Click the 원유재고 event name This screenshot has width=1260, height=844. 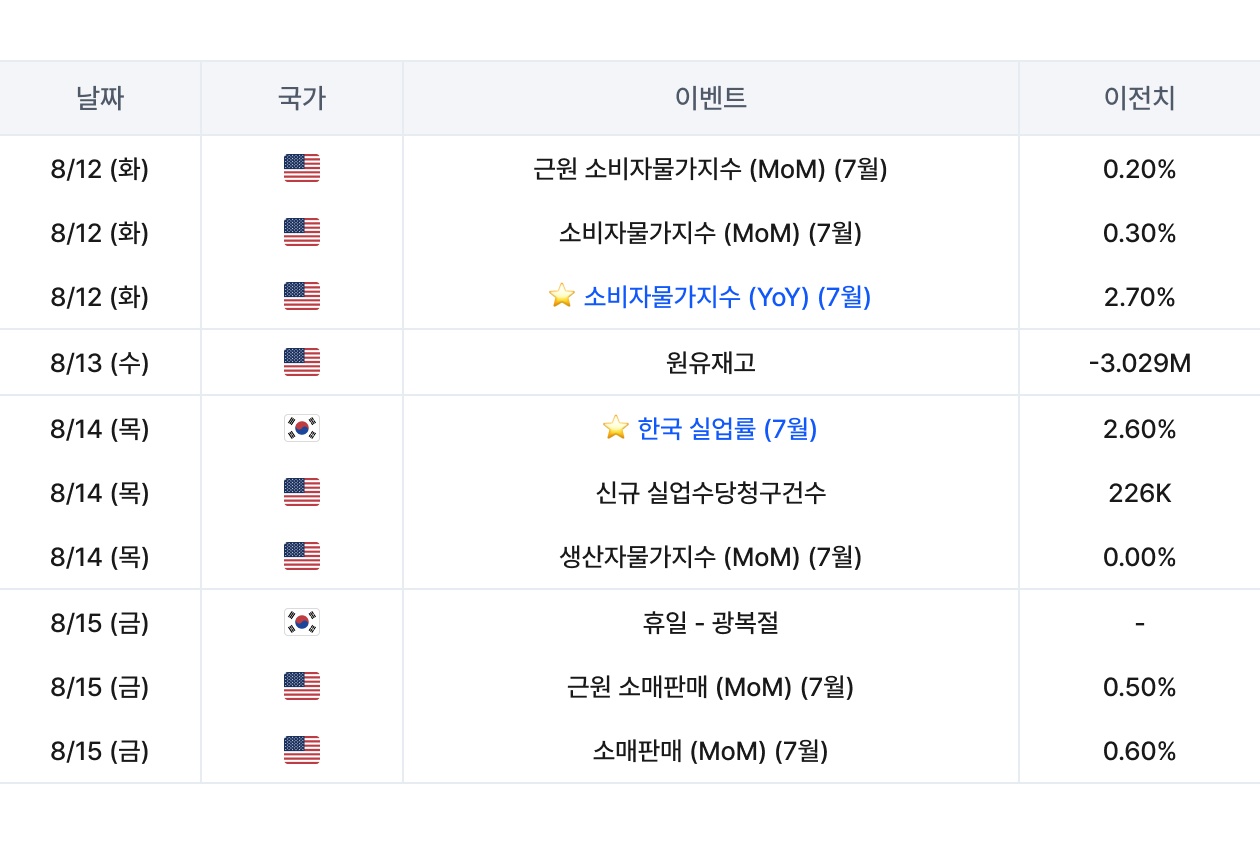coord(711,363)
